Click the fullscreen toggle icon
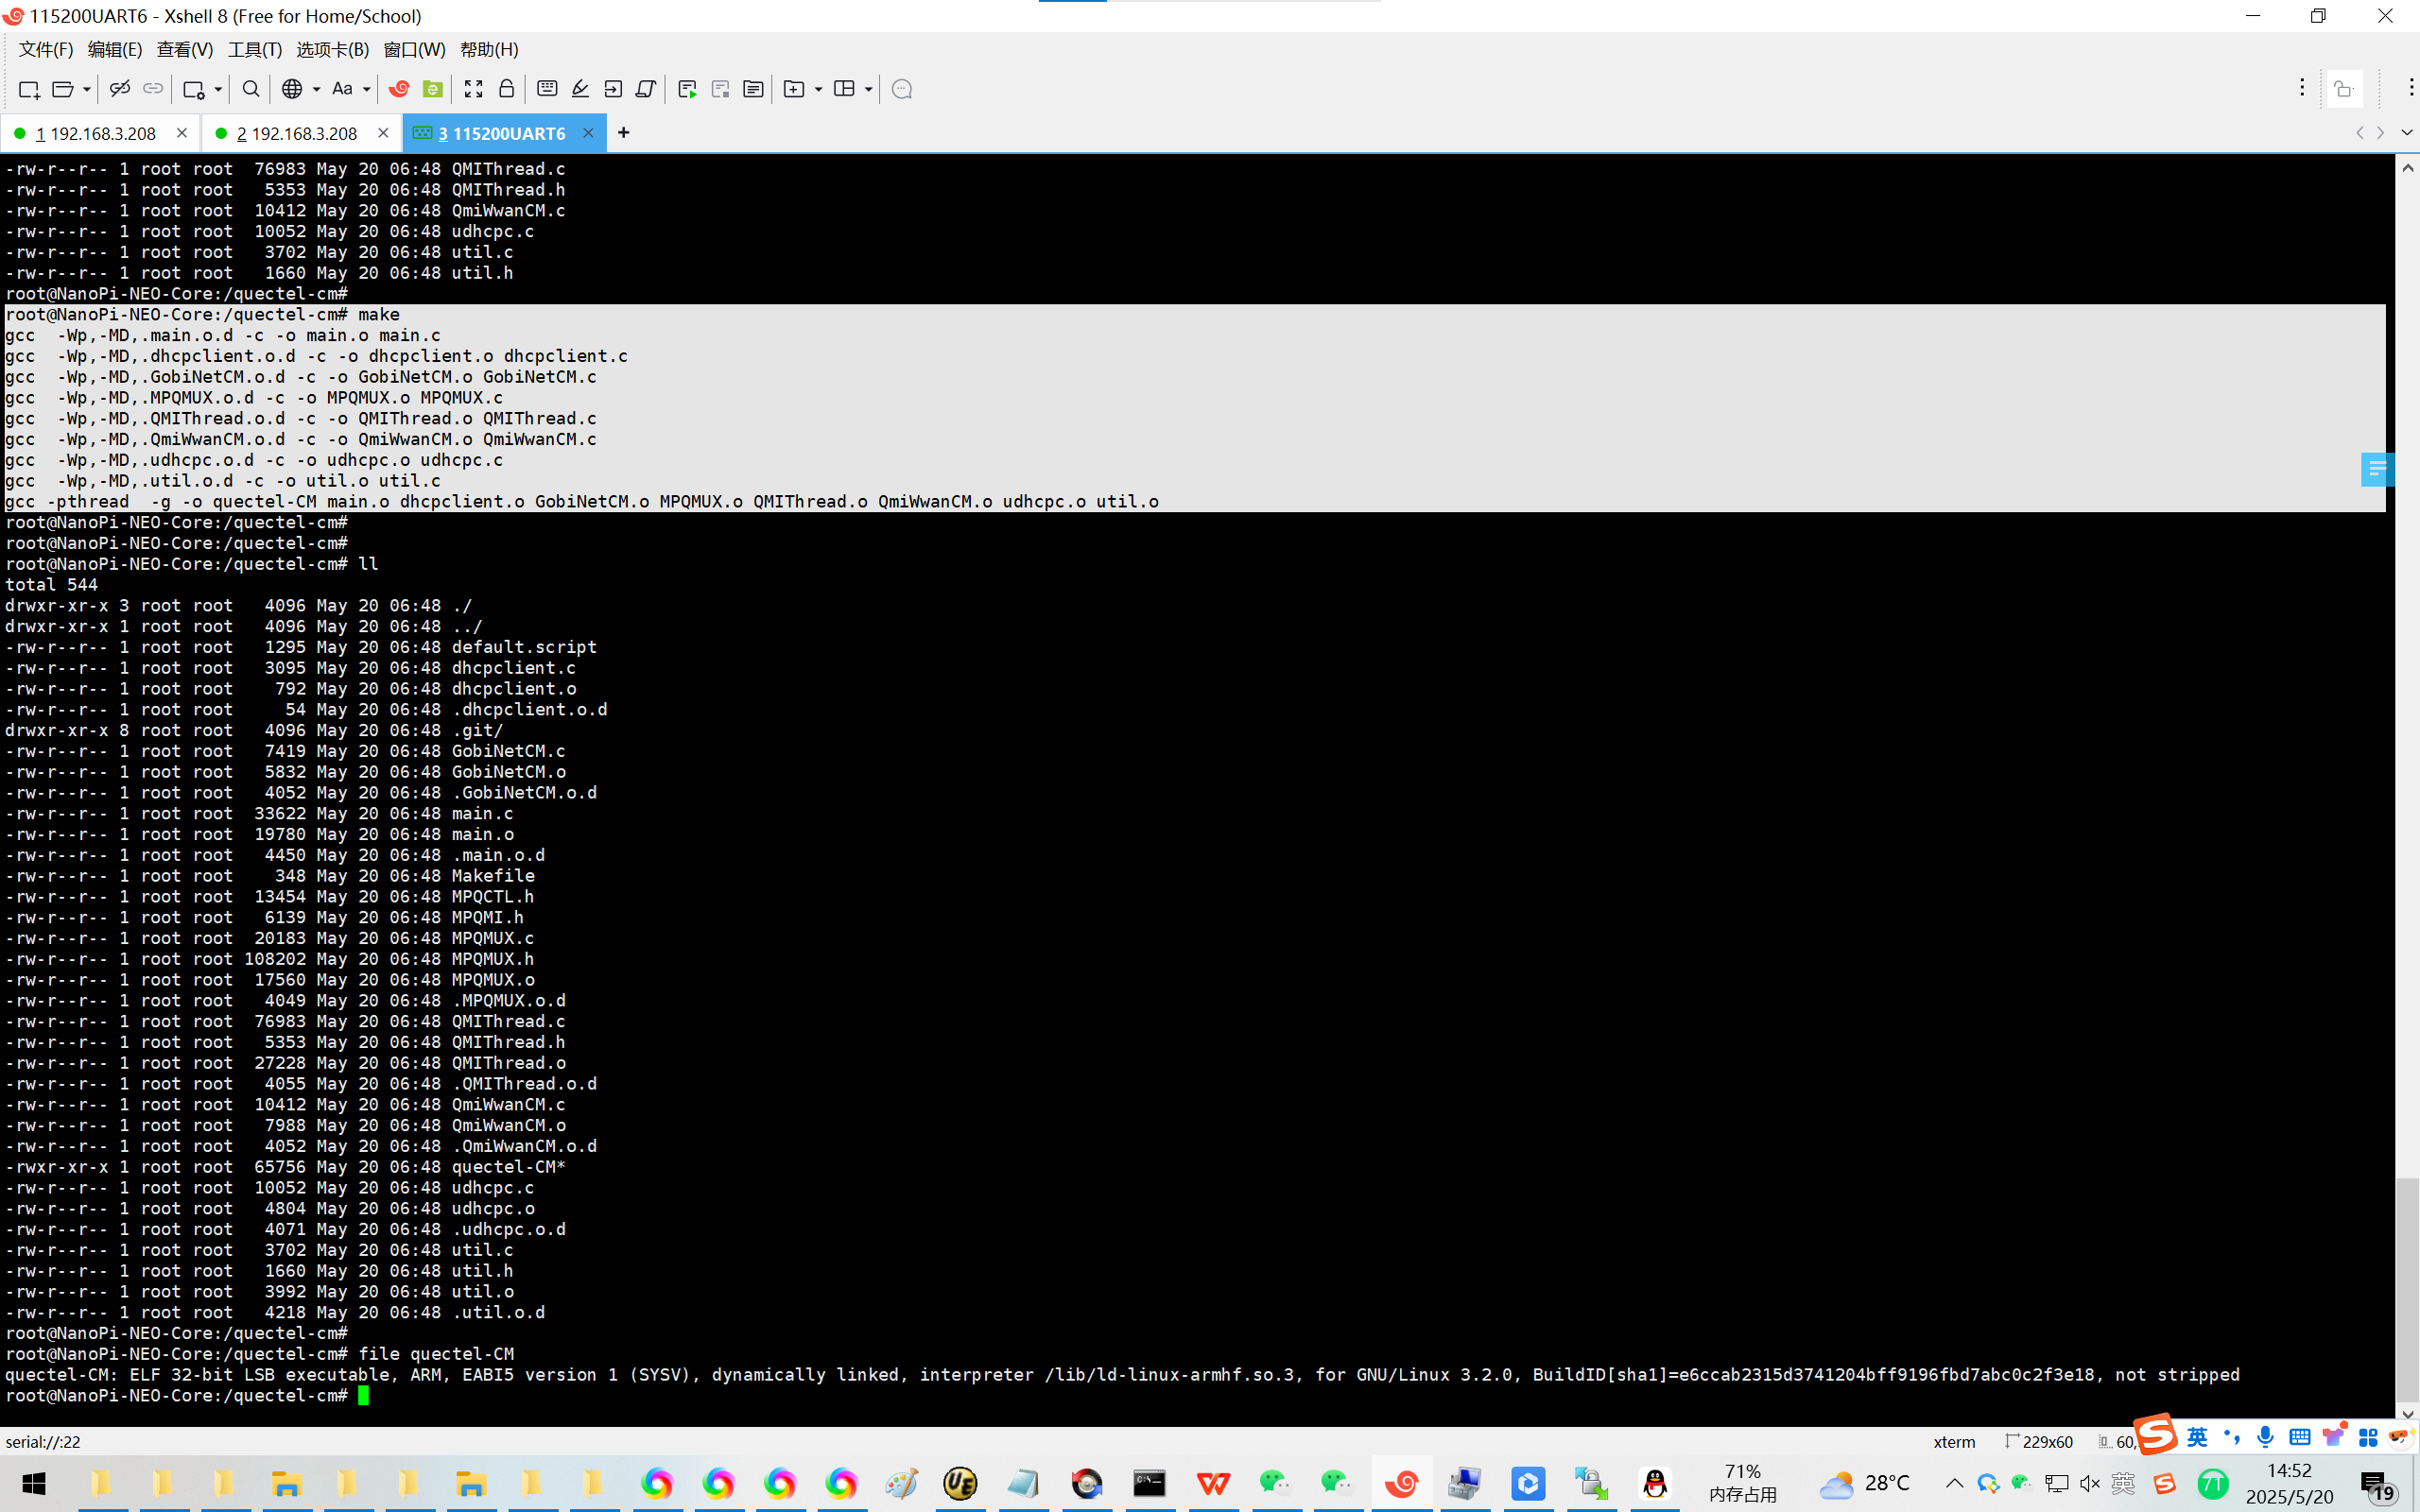The height and width of the screenshot is (1512, 2420). 474,89
